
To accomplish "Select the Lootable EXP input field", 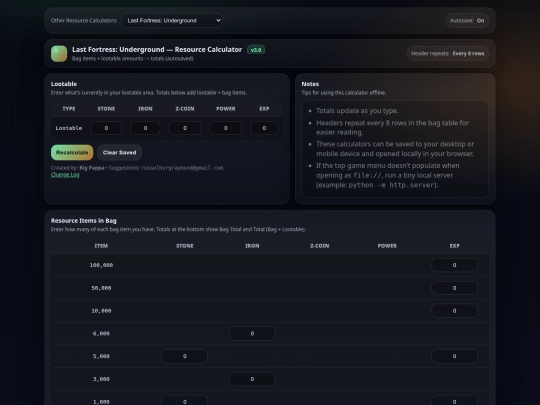I will coord(264,128).
